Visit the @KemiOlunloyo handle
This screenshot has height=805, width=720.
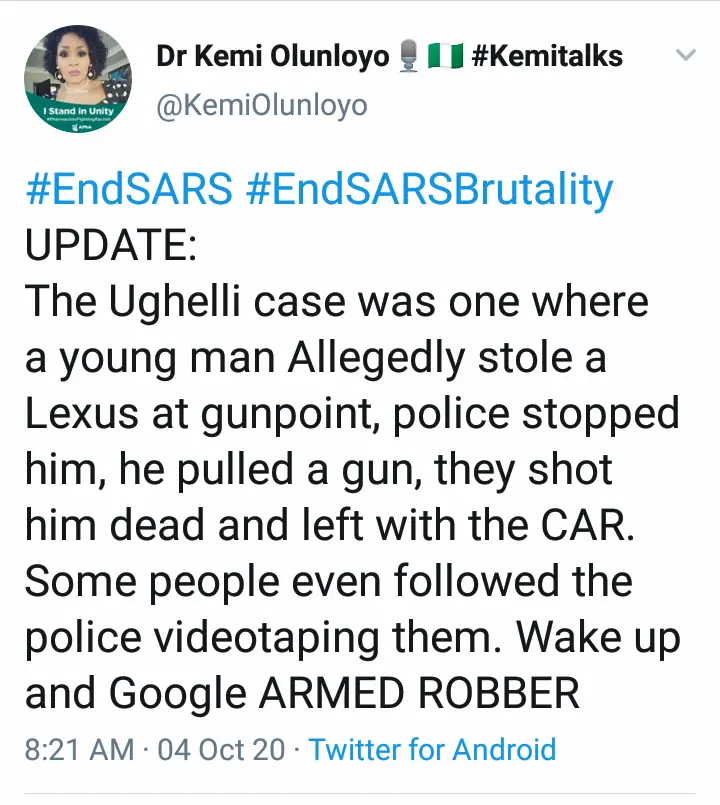coord(262,105)
